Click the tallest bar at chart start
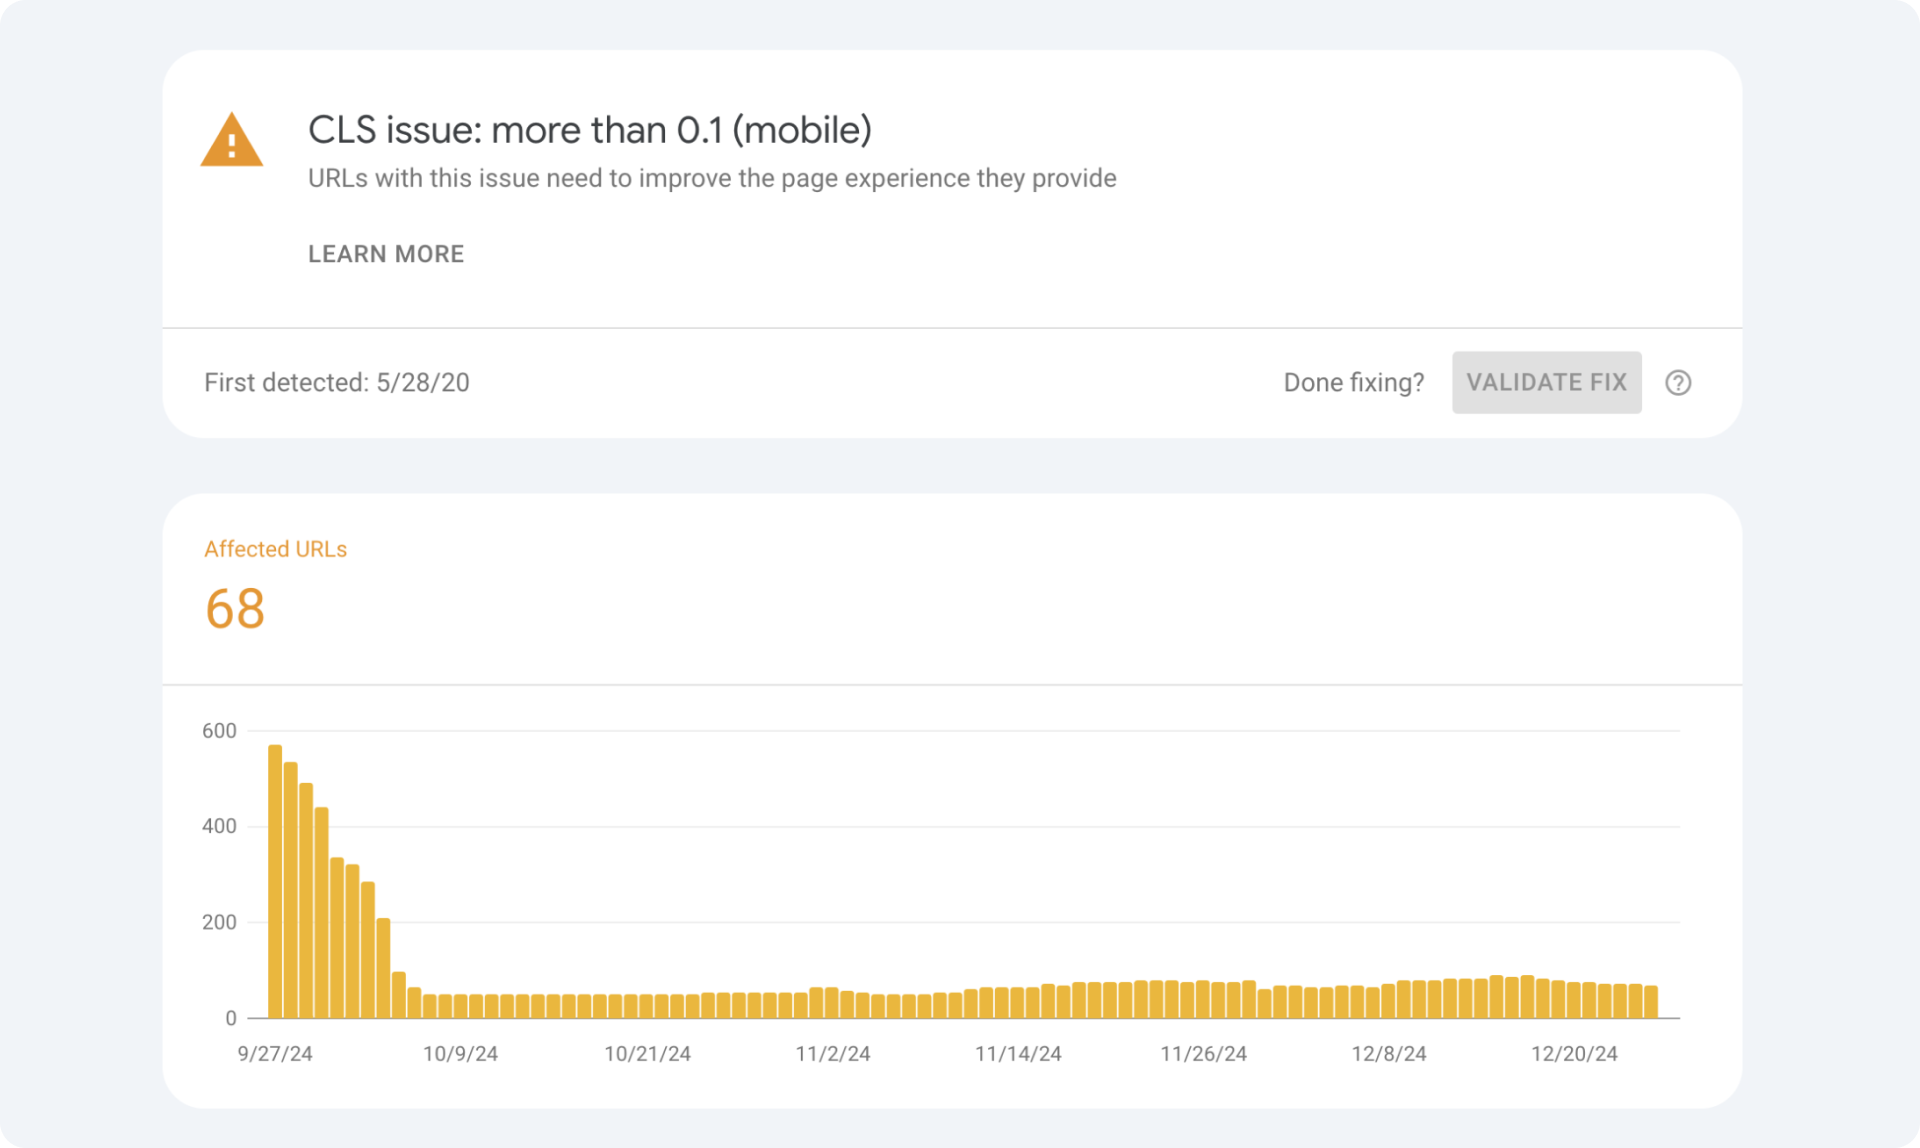This screenshot has width=1920, height=1148. (x=275, y=881)
